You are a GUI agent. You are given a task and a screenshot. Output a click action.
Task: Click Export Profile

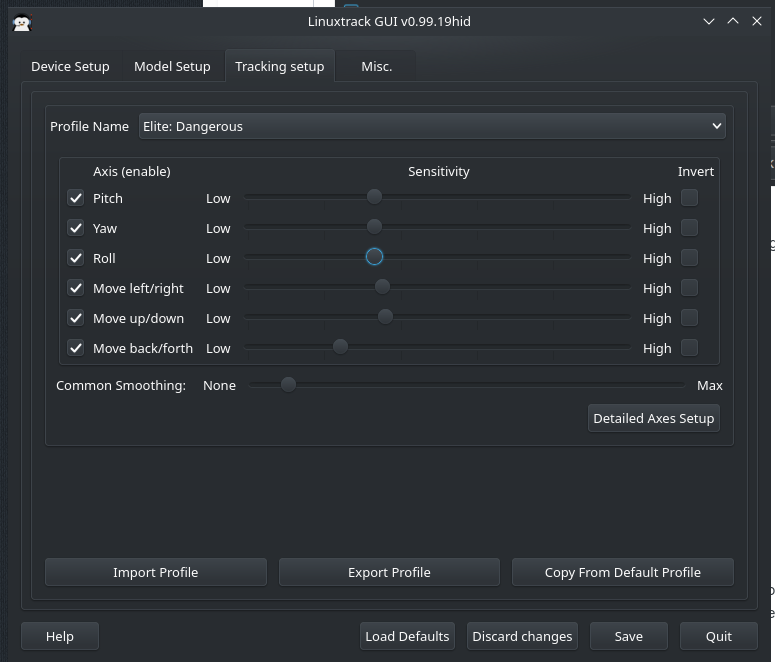click(x=389, y=572)
